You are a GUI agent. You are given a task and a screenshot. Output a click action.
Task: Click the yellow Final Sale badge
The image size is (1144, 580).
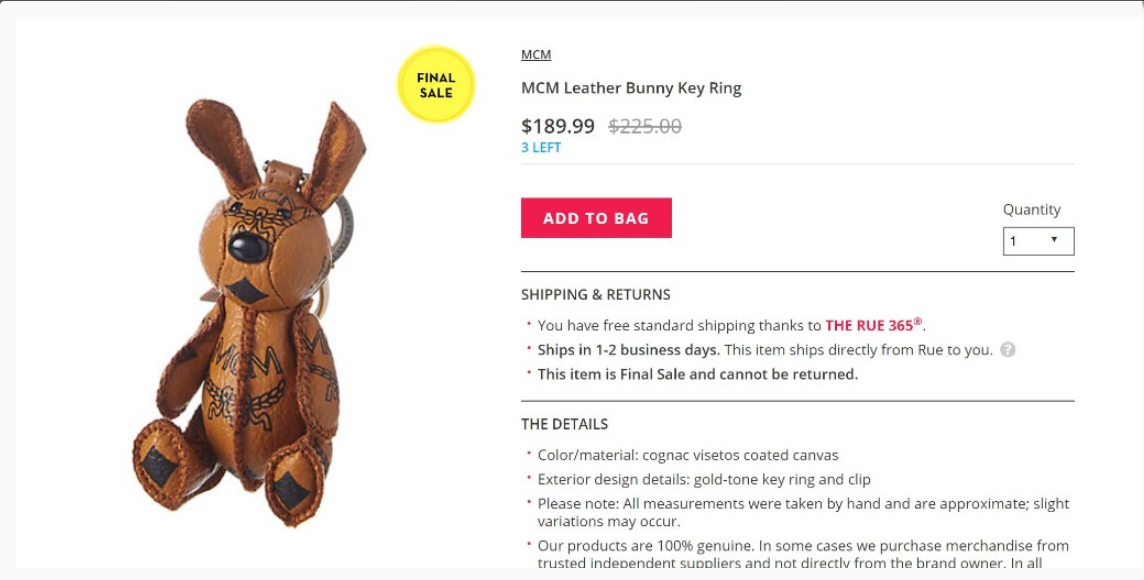pos(436,85)
